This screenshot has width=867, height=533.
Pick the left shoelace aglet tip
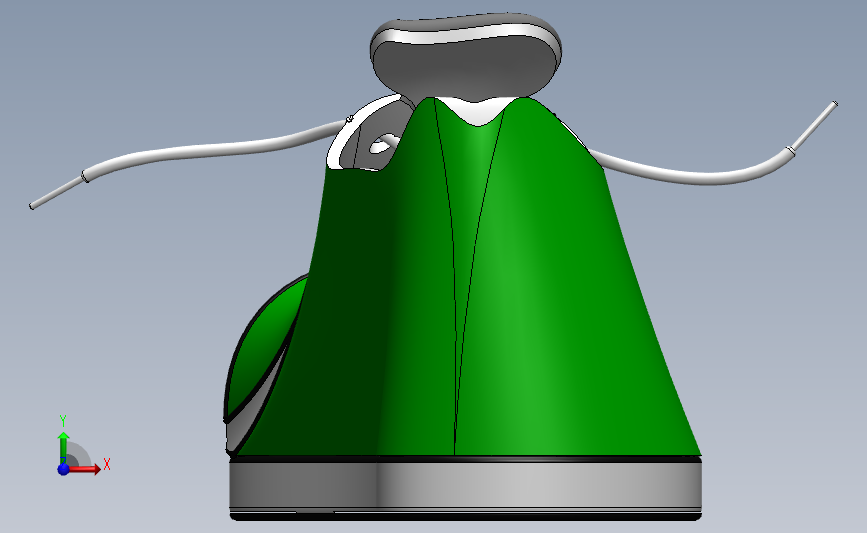58,194
